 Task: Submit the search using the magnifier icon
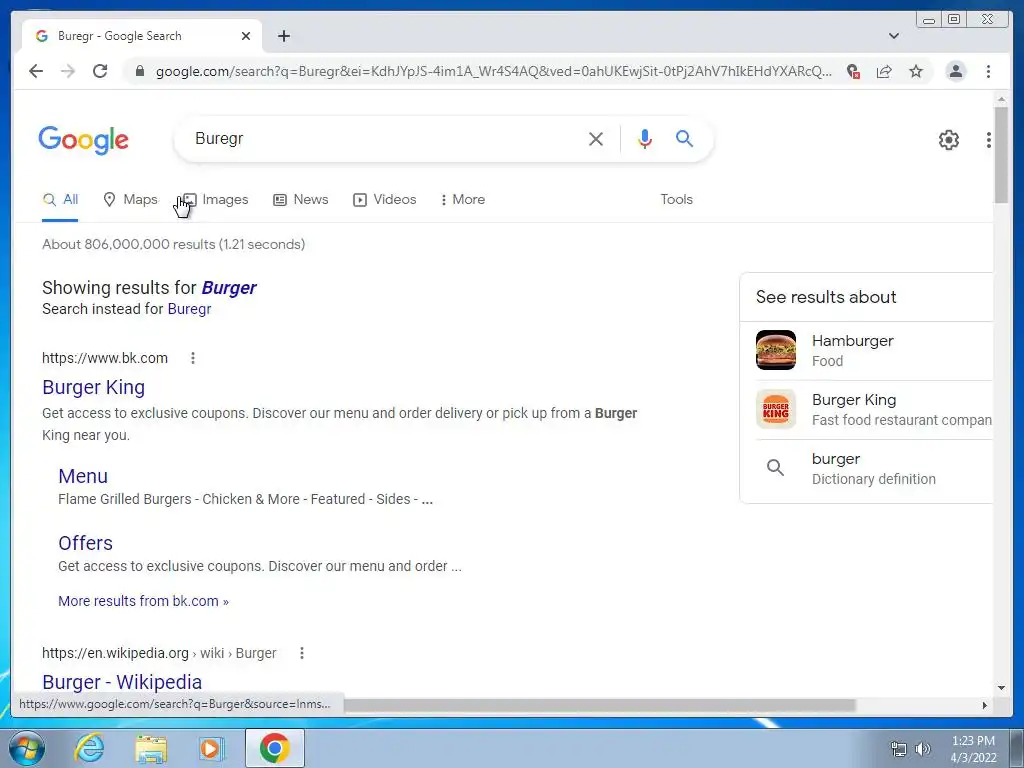(684, 138)
